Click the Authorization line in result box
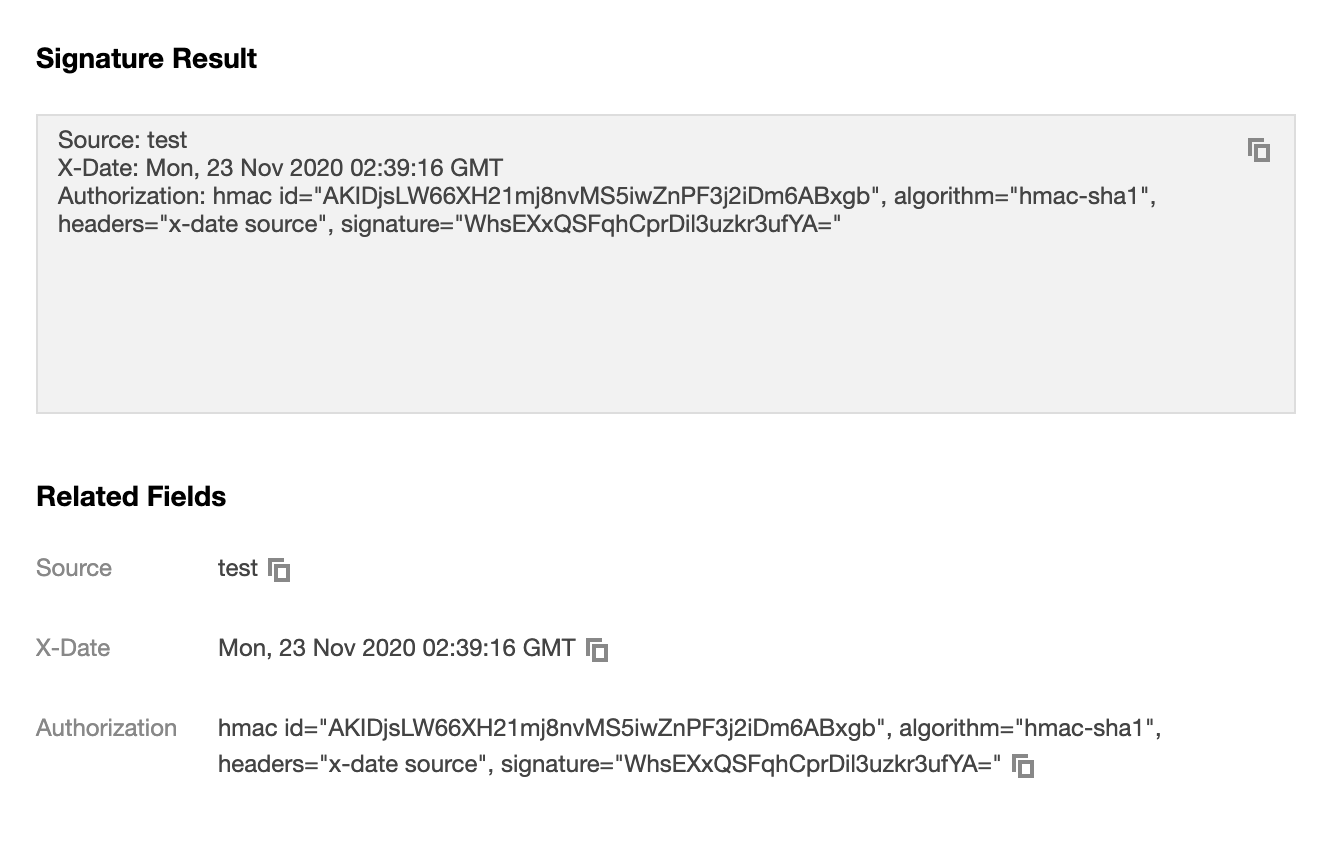Screen dimensions: 1332x864 coord(470,196)
